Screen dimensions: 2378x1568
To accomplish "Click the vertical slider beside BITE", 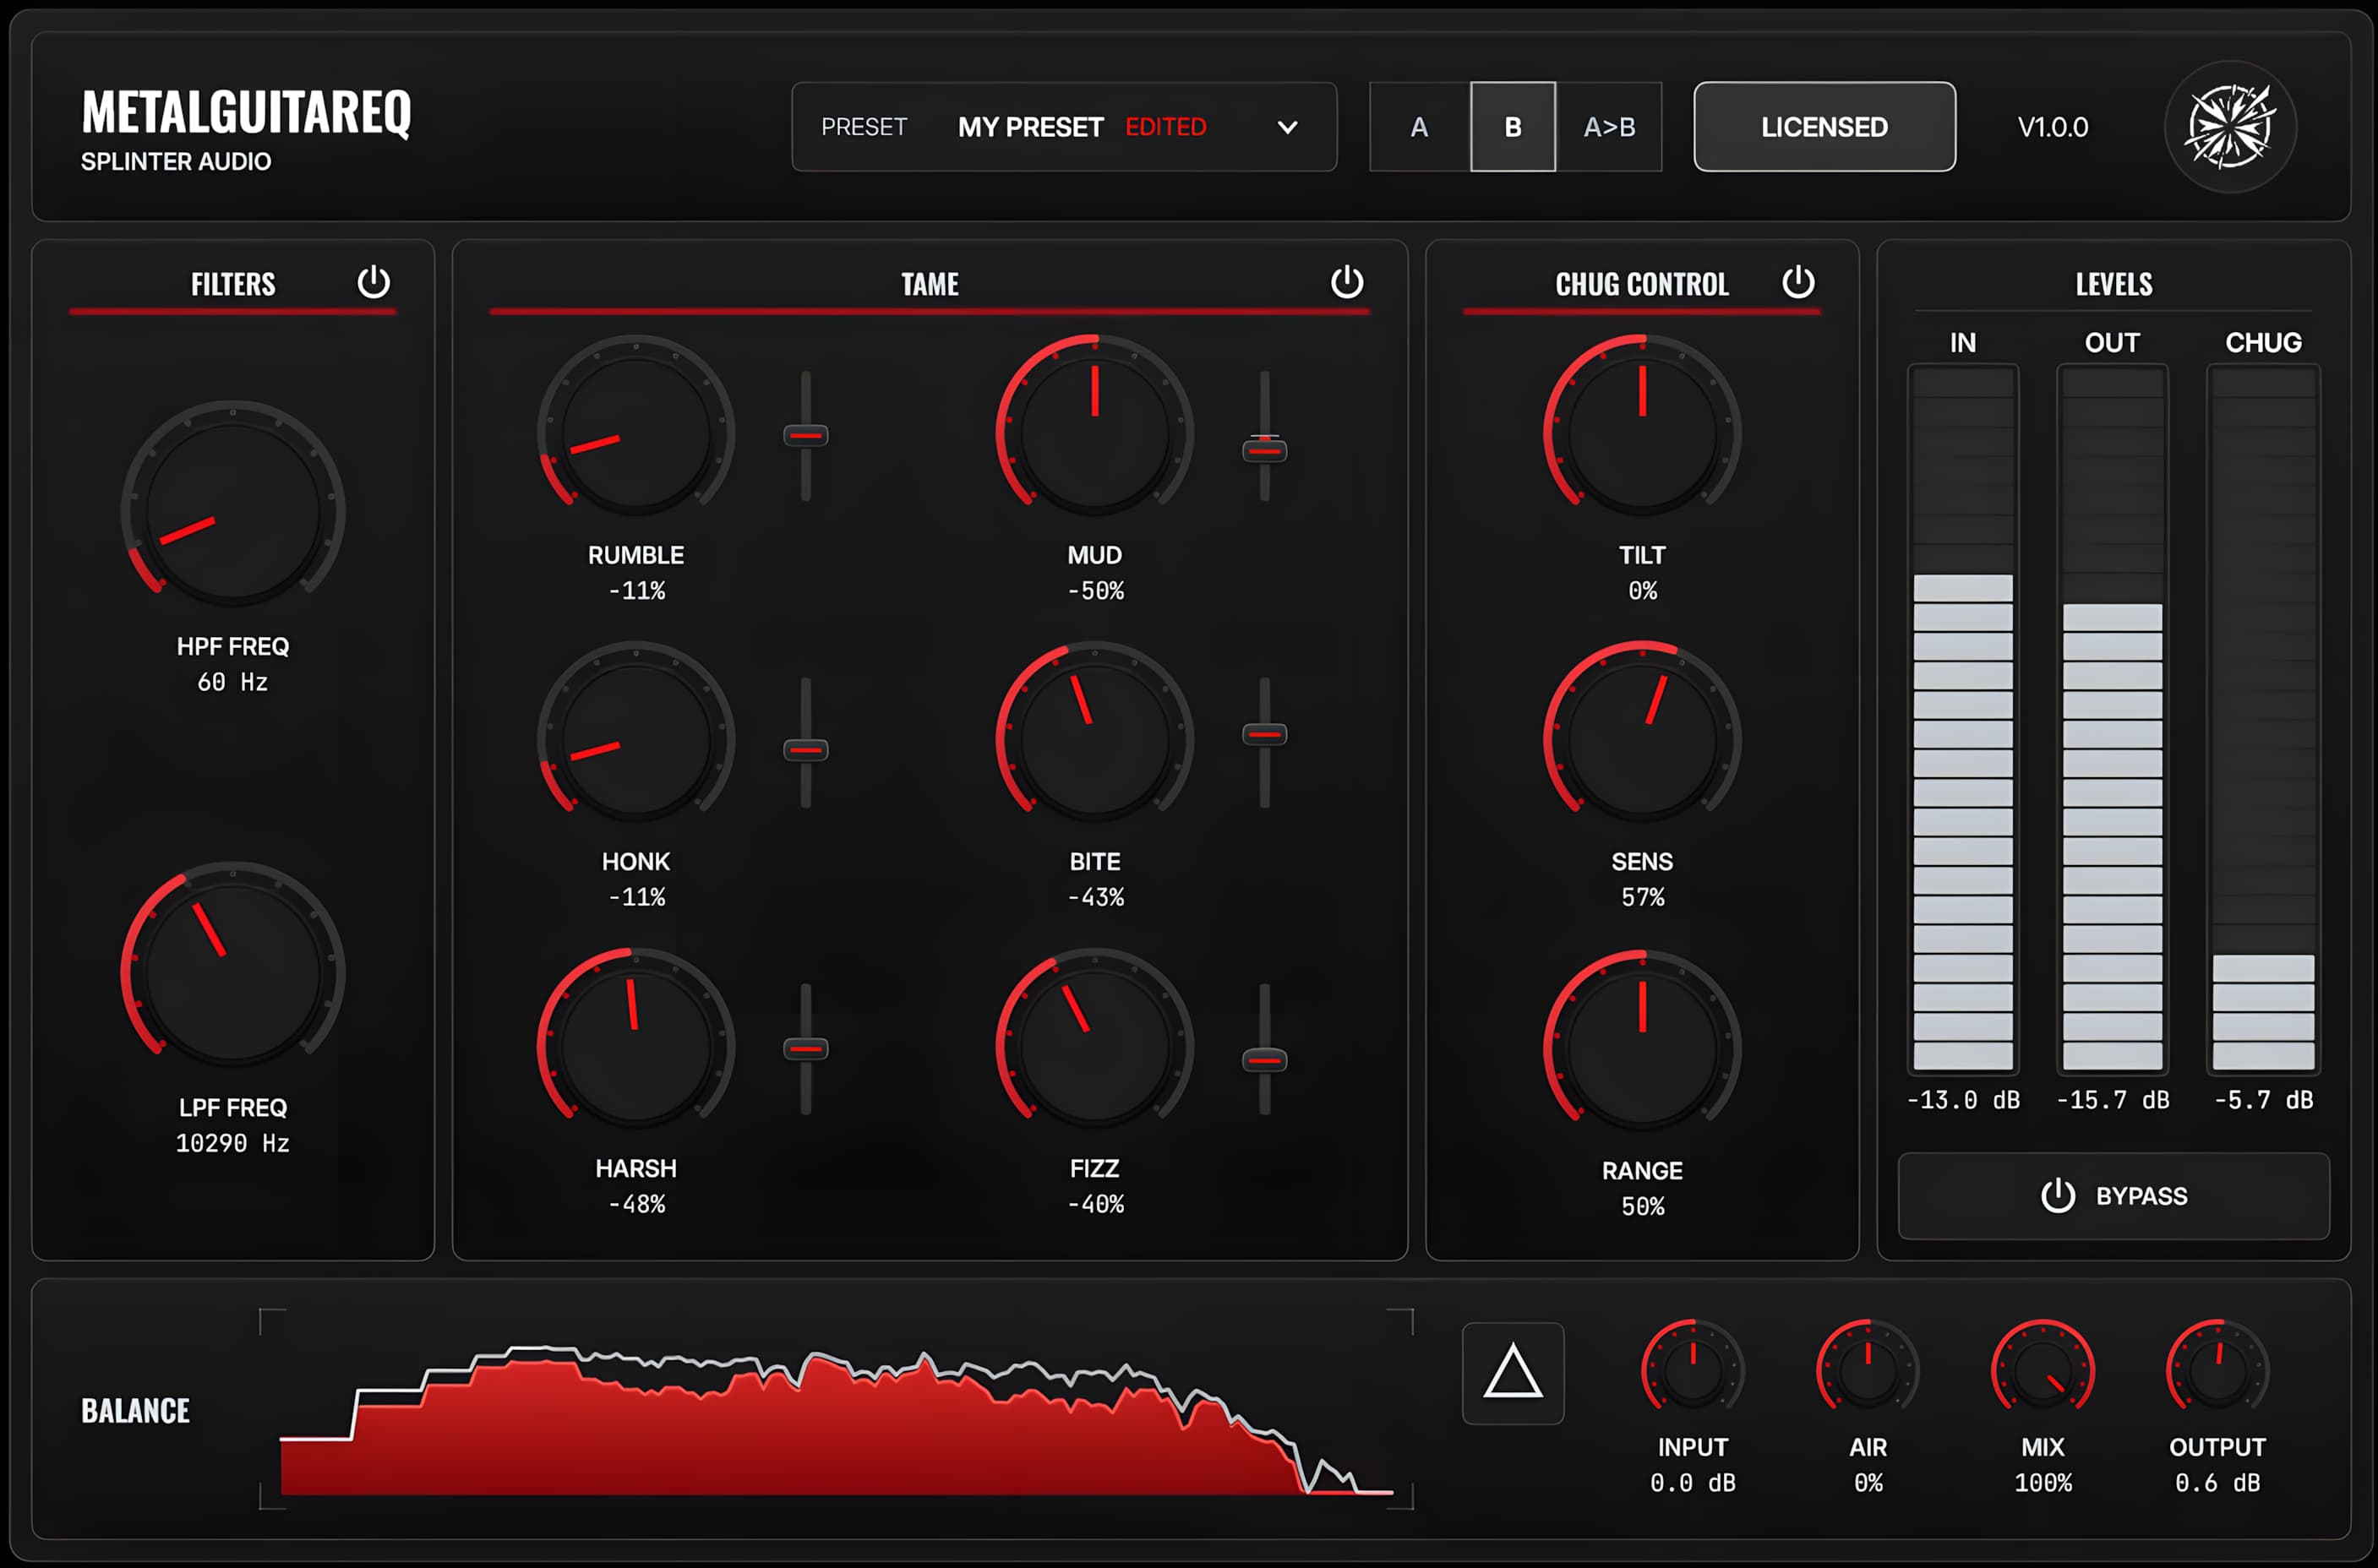I will 1265,743.
